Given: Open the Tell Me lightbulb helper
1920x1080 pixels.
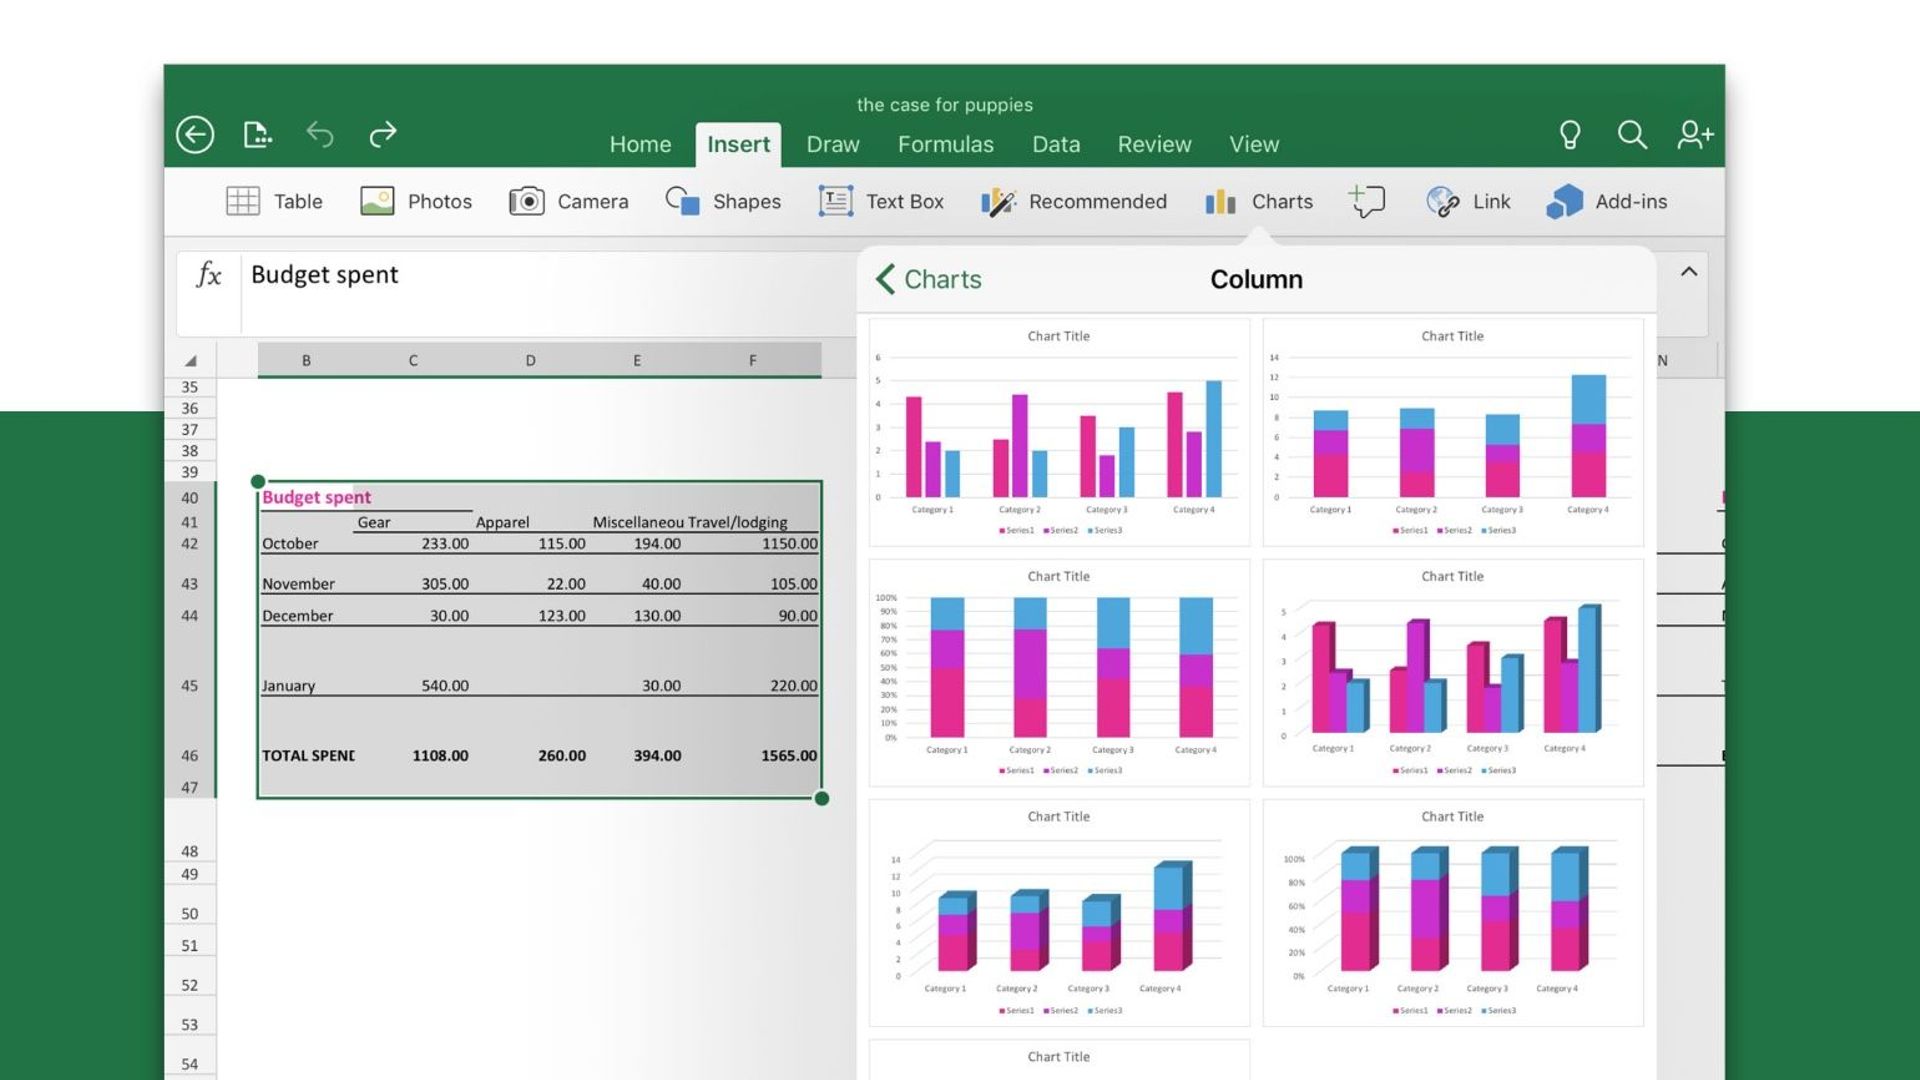Looking at the screenshot, I should [x=1568, y=134].
